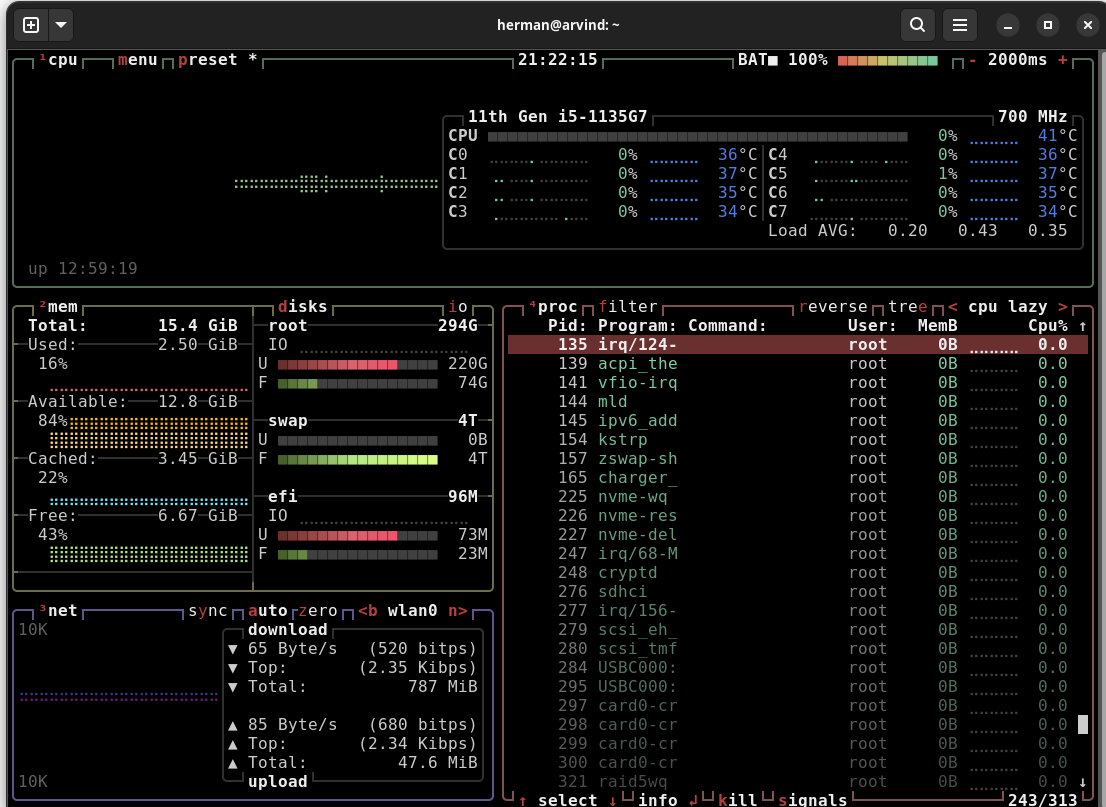Select previous sort column with left arrow
This screenshot has height=807, width=1106.
click(x=953, y=307)
